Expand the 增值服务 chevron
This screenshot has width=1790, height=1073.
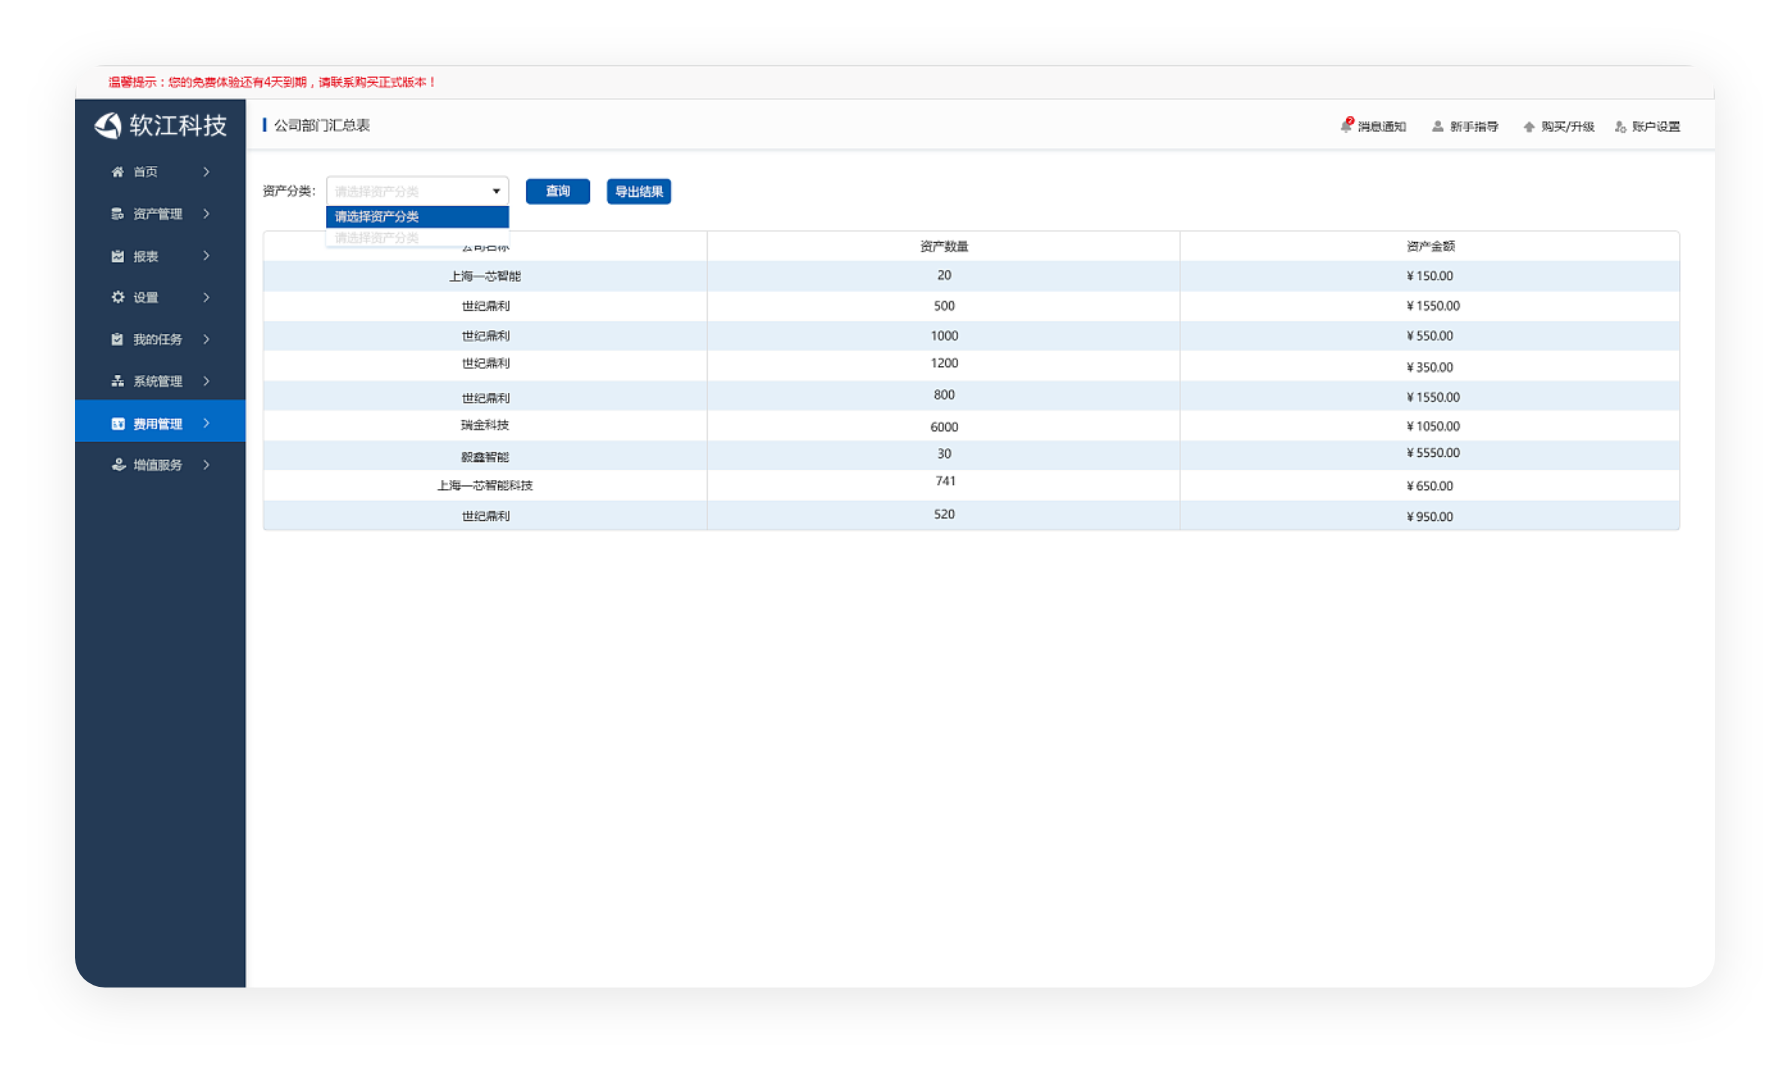pos(206,465)
